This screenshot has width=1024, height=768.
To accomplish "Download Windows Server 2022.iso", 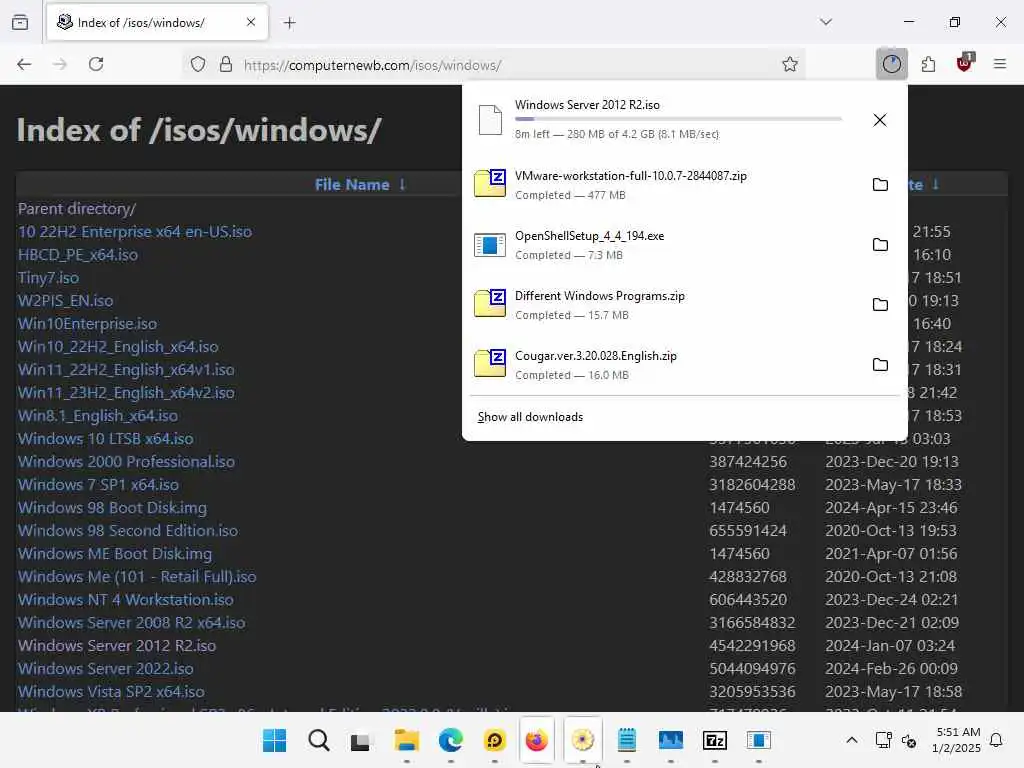I will [x=106, y=668].
